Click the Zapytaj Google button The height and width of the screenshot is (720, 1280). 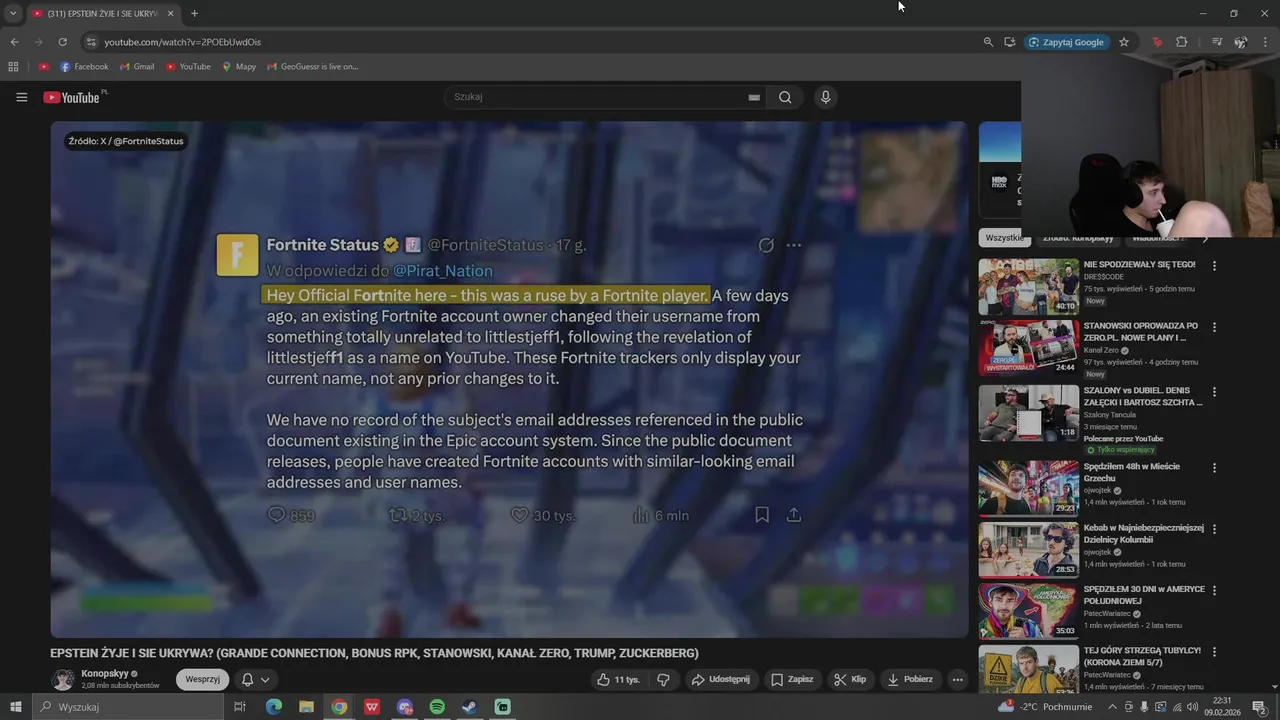(x=1067, y=42)
